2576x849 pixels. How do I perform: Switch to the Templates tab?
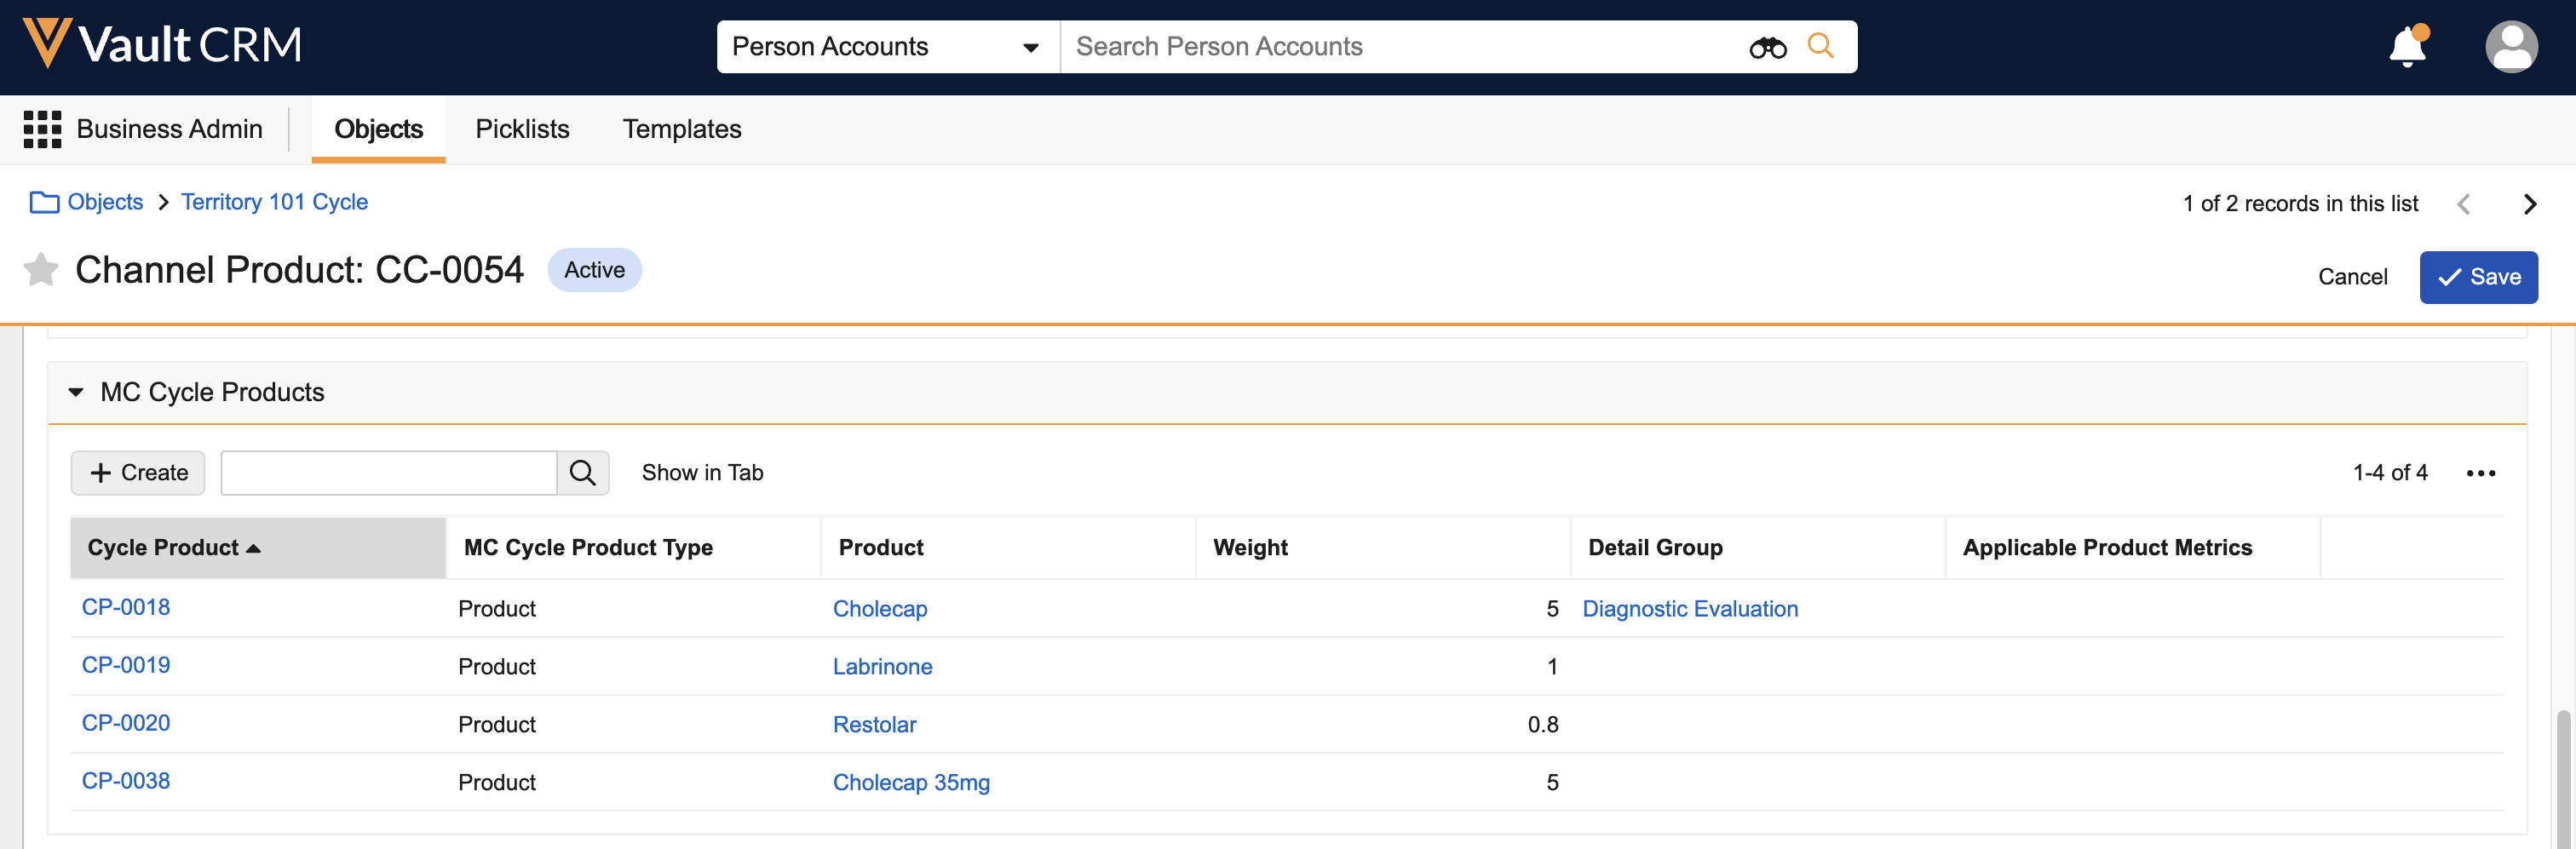tap(681, 129)
